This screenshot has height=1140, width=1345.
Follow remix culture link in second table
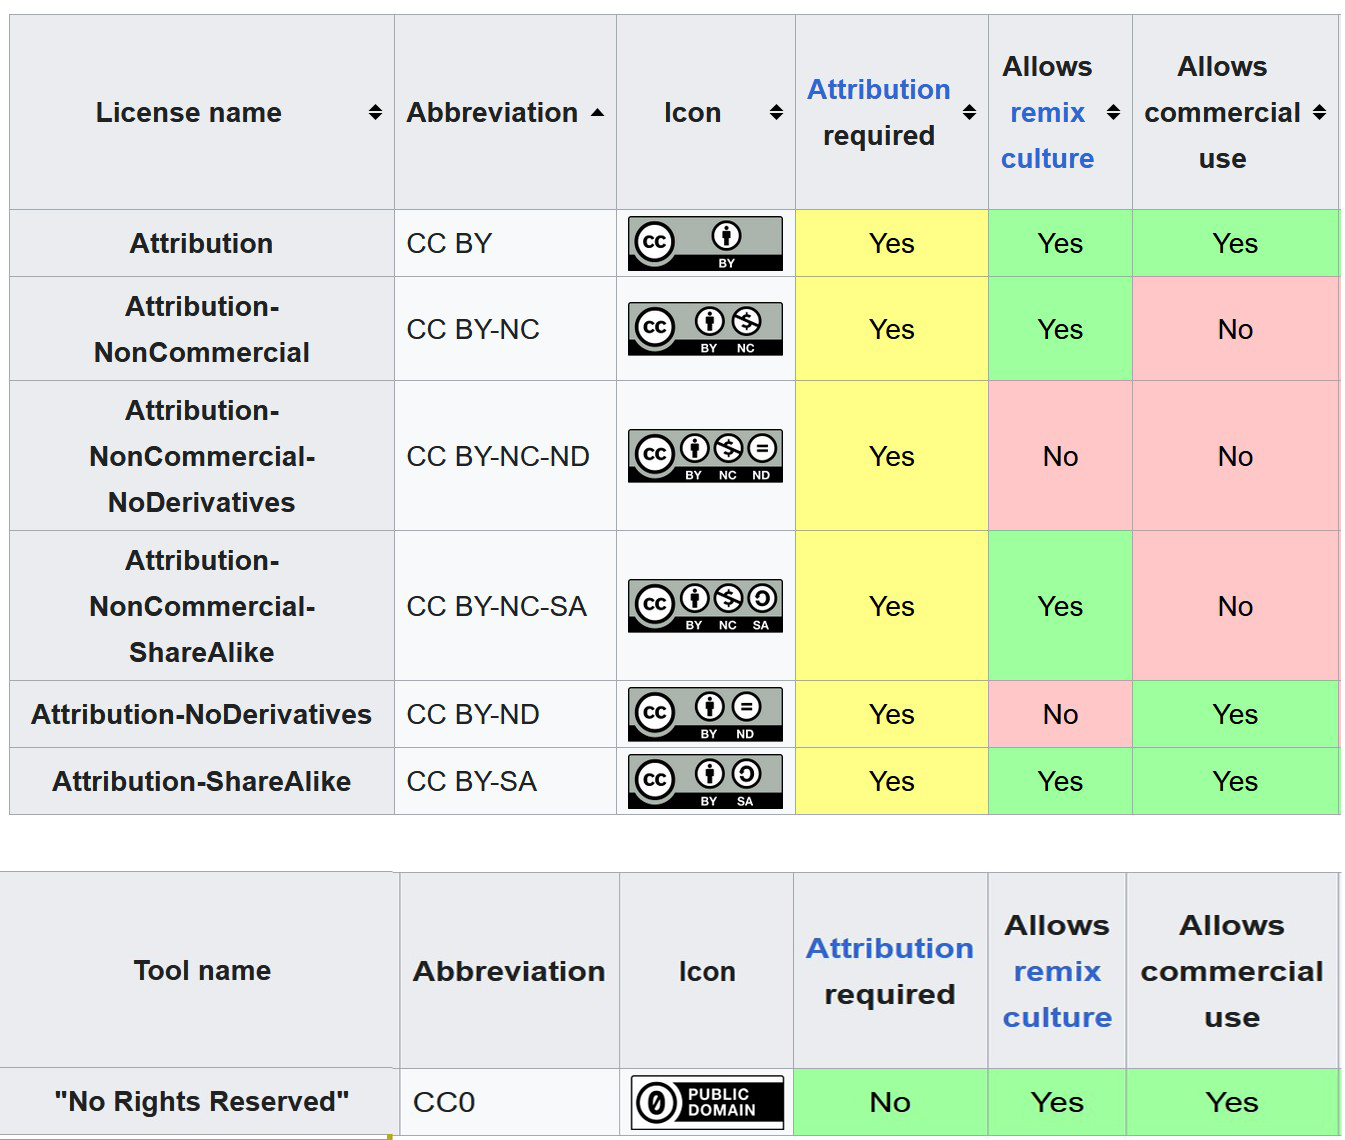coord(1057,994)
